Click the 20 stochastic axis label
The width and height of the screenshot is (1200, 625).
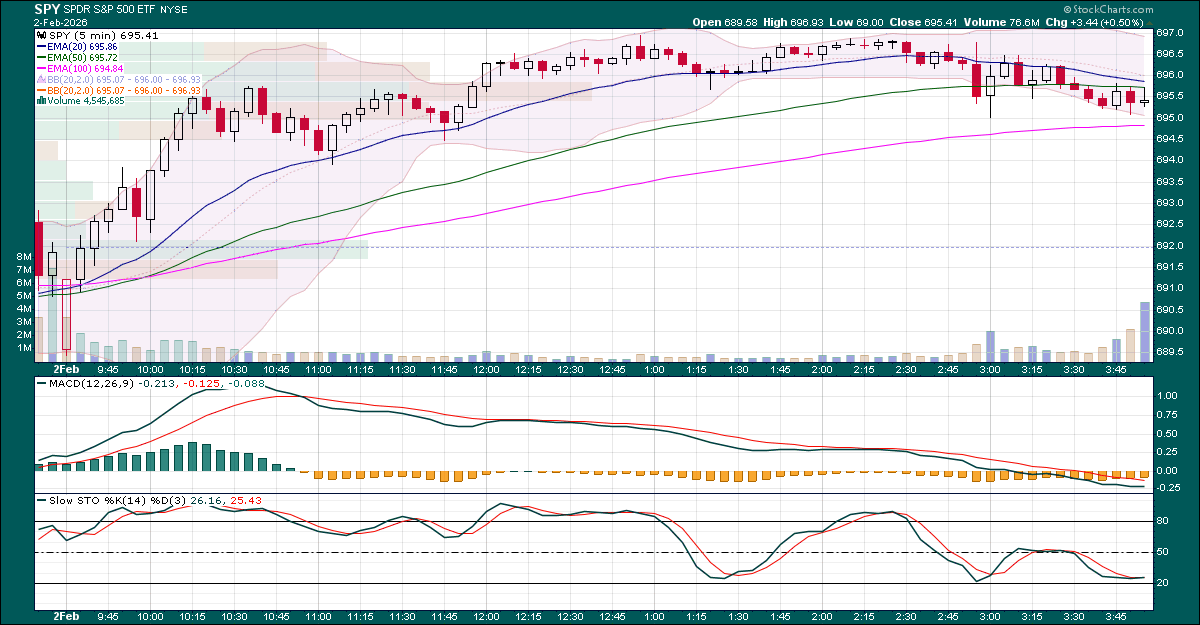click(1163, 583)
